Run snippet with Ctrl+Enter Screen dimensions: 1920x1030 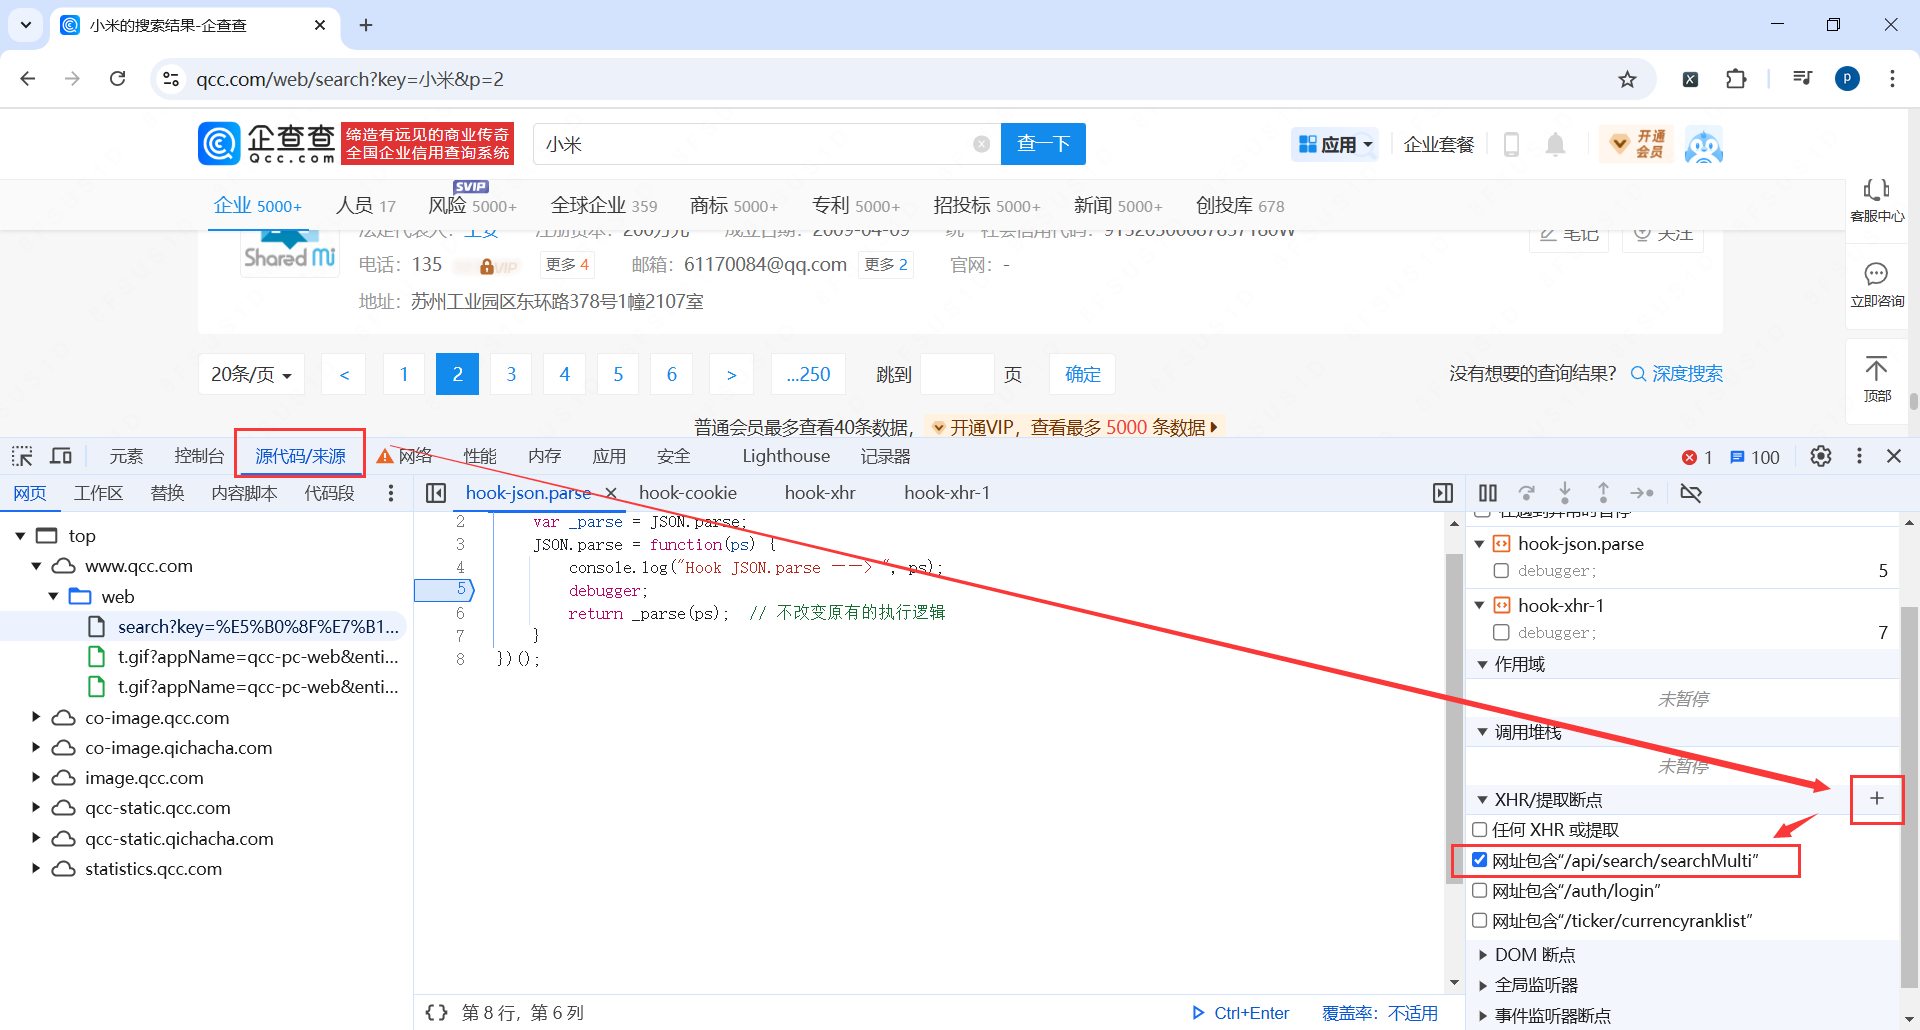[1241, 1013]
